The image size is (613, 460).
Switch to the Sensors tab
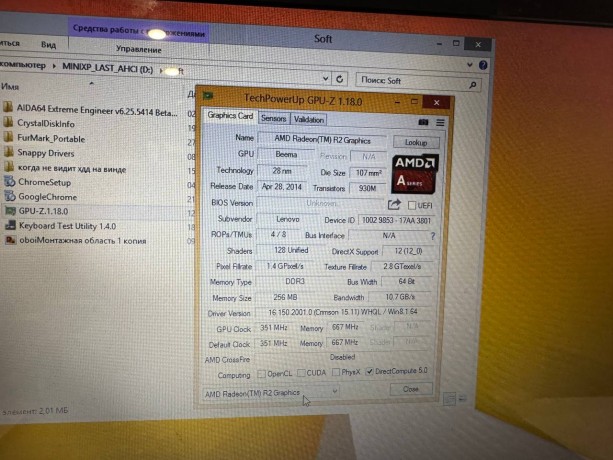click(274, 118)
